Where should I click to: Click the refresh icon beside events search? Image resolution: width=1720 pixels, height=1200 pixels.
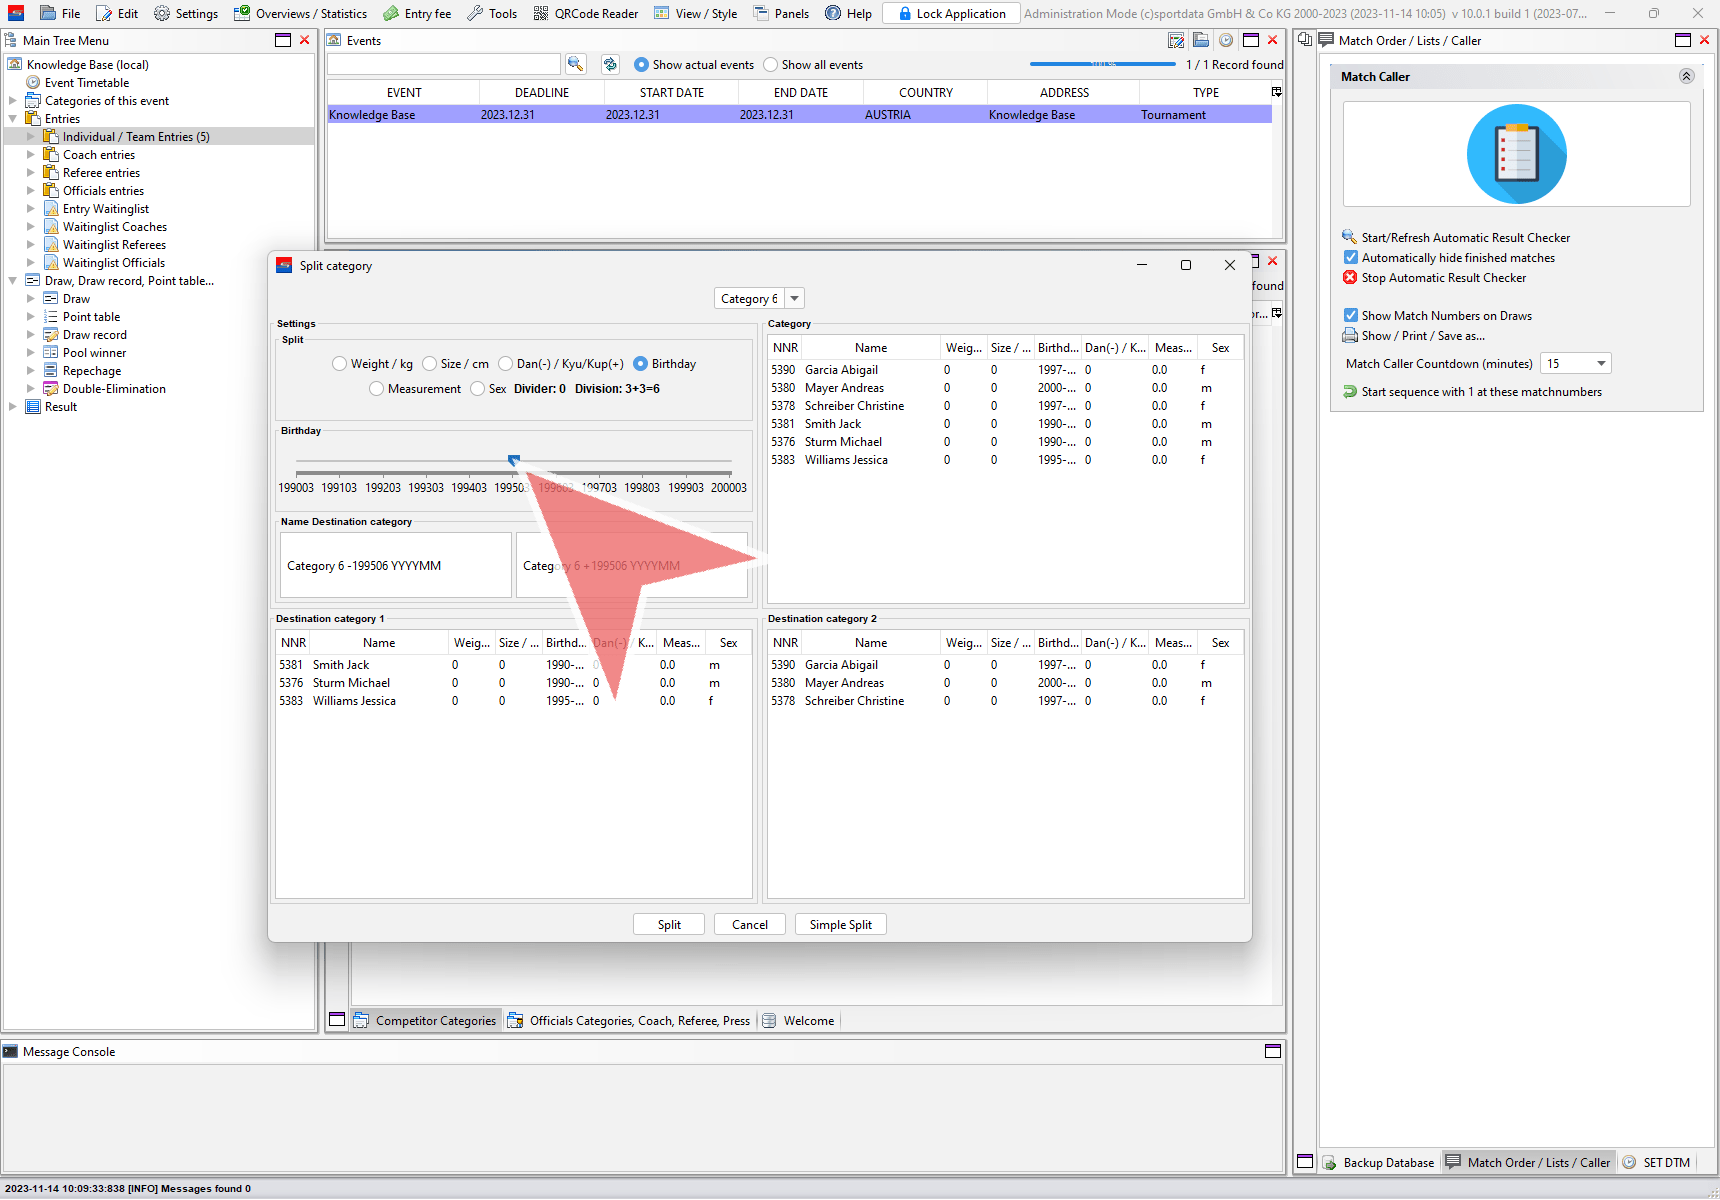pyautogui.click(x=610, y=64)
